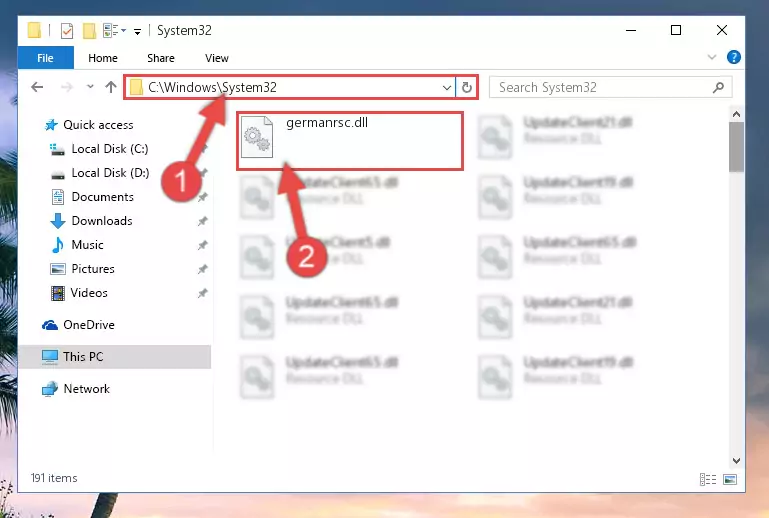Go up one folder level arrow

[x=111, y=87]
